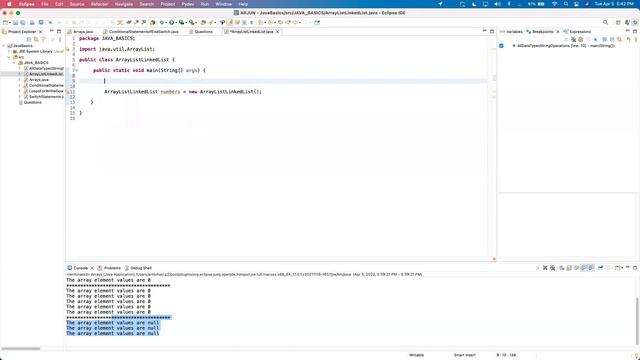Open the Refactor menu

[x=100, y=4]
